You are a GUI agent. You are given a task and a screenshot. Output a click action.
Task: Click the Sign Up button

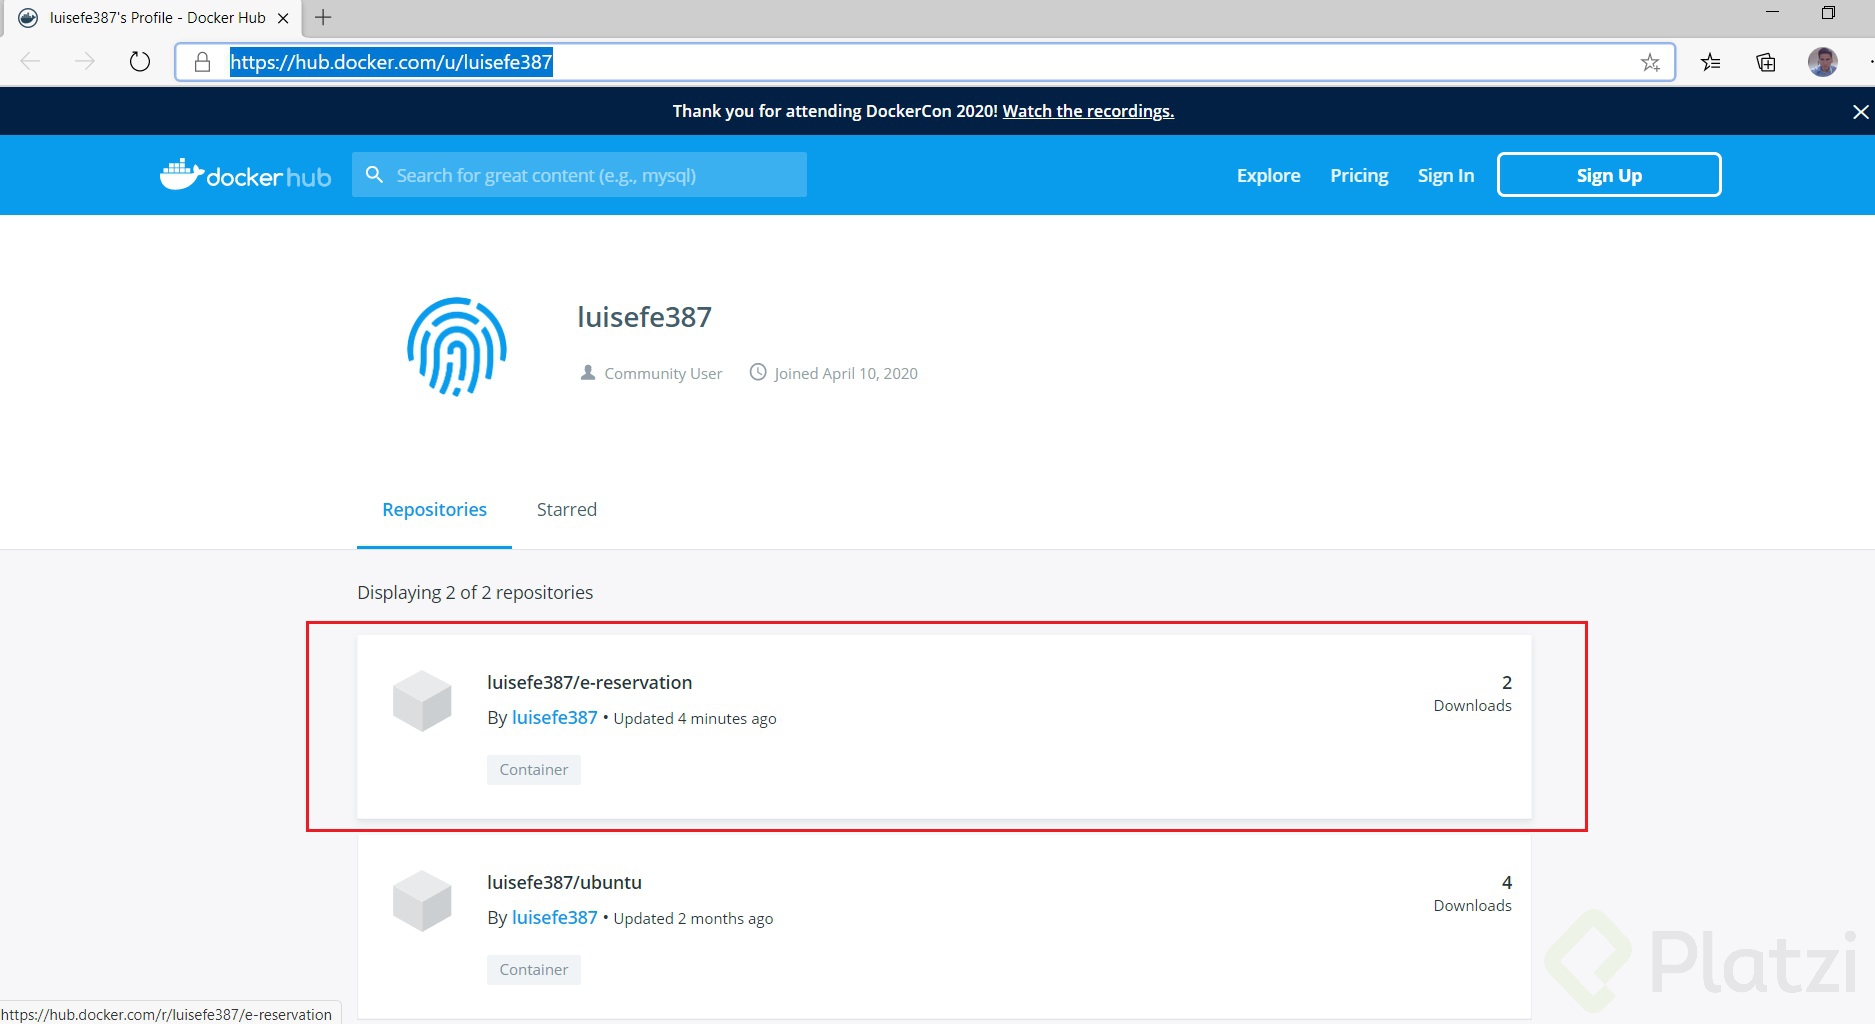[x=1609, y=175]
